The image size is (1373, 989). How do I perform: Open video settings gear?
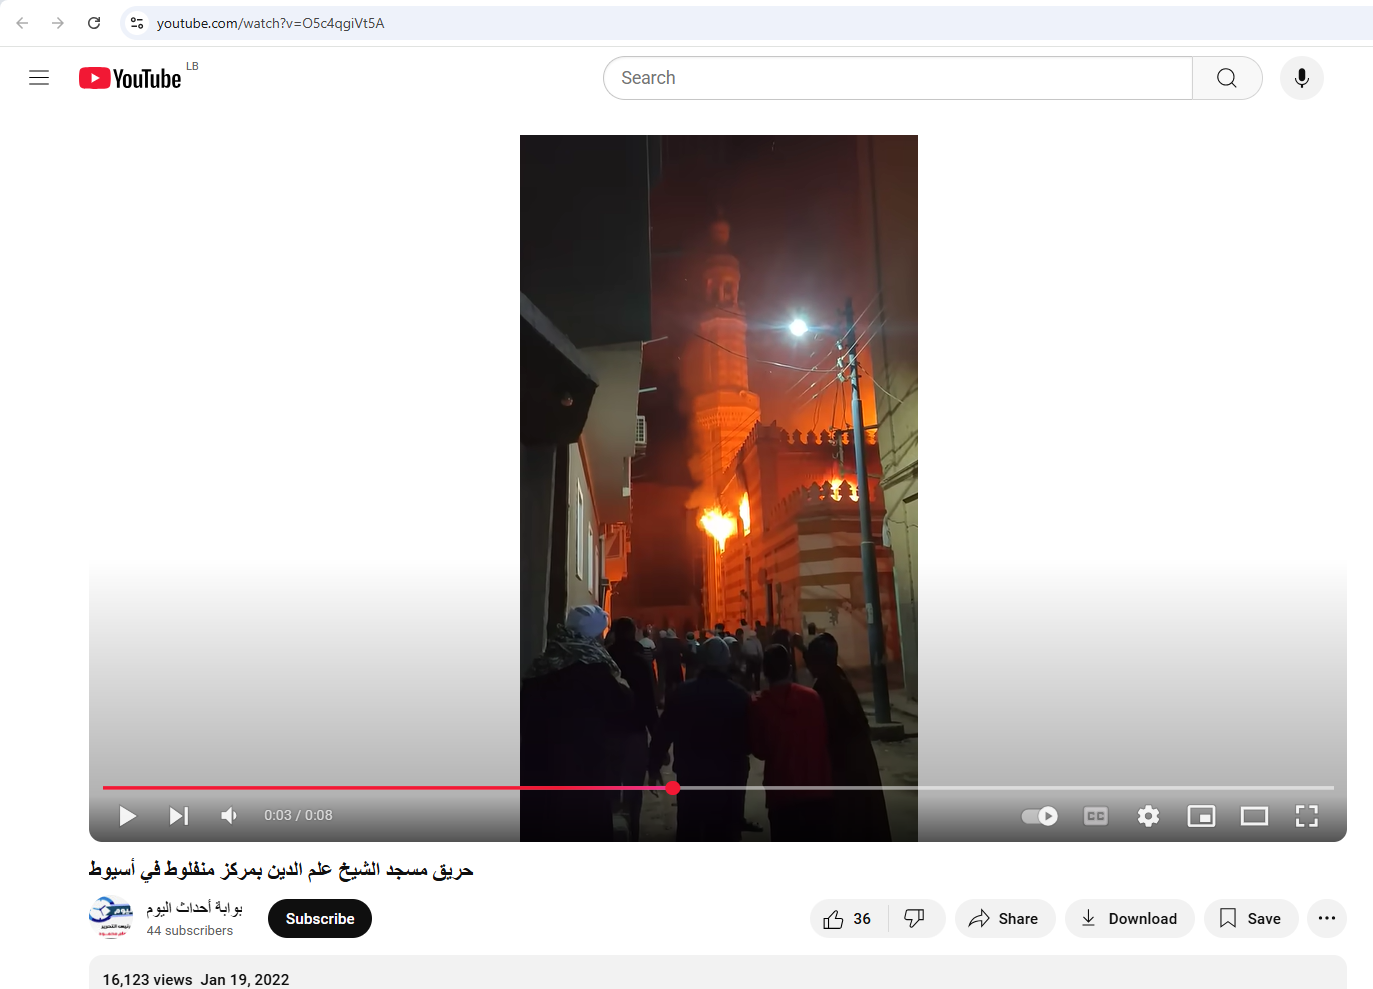tap(1148, 816)
